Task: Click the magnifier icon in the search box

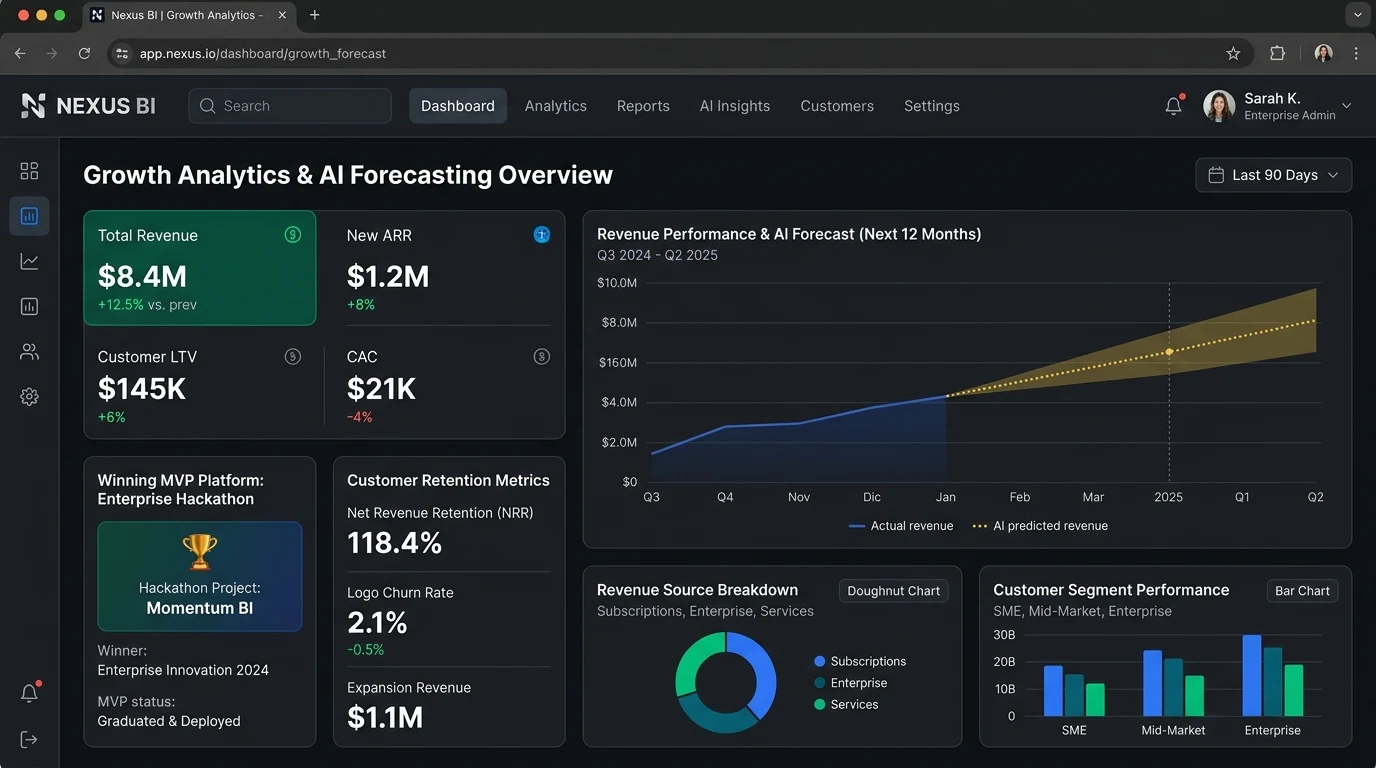Action: pos(208,106)
